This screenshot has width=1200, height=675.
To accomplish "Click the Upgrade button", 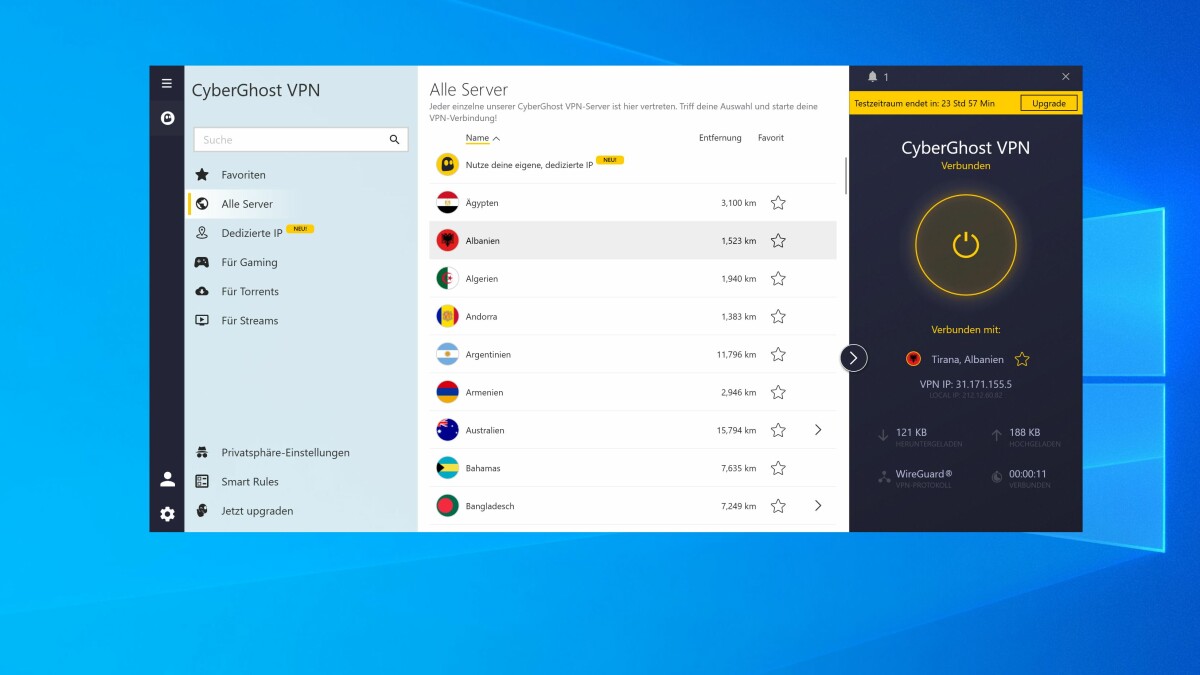I will coord(1049,103).
